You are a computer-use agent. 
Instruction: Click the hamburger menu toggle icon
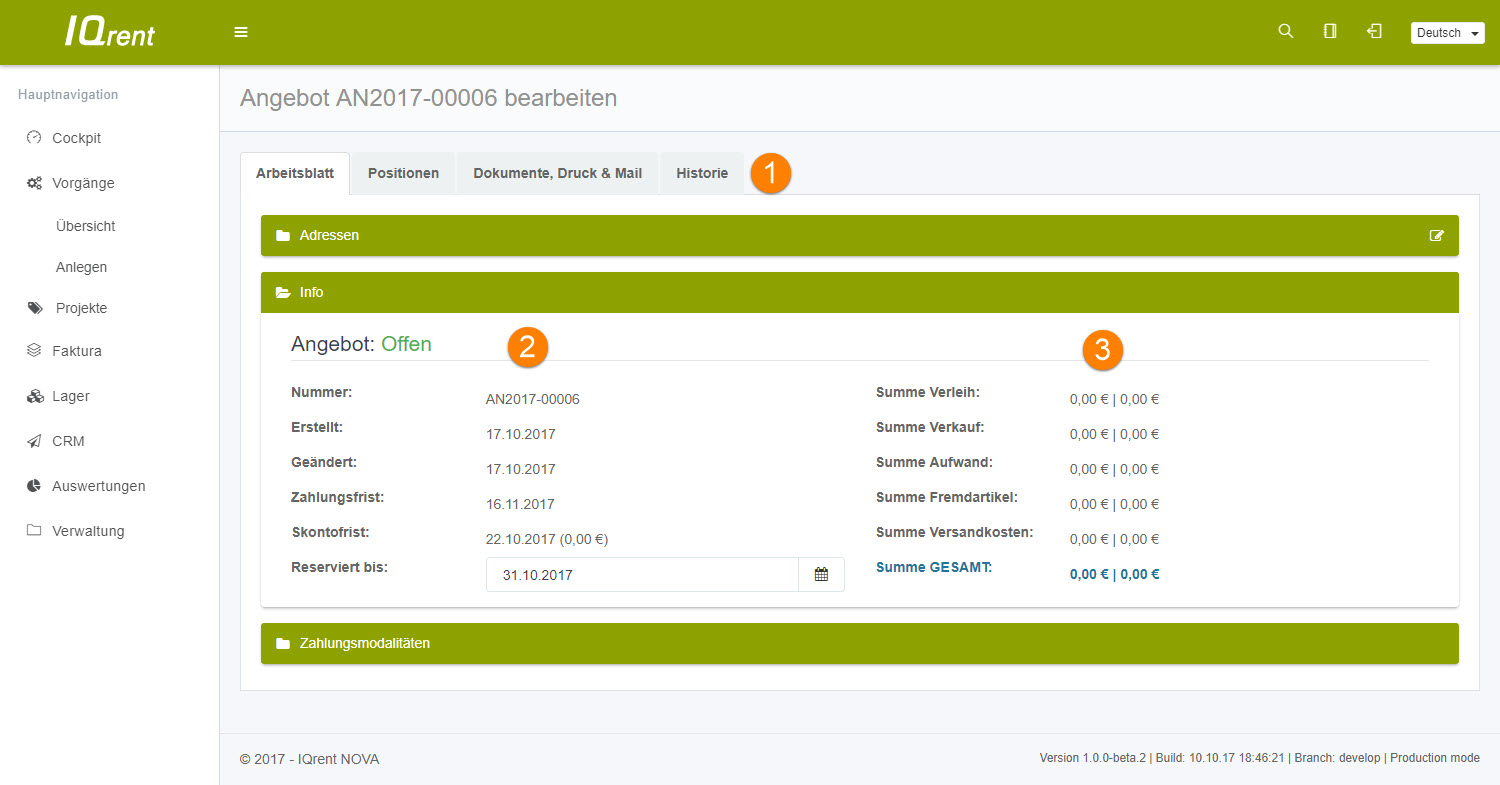point(241,32)
